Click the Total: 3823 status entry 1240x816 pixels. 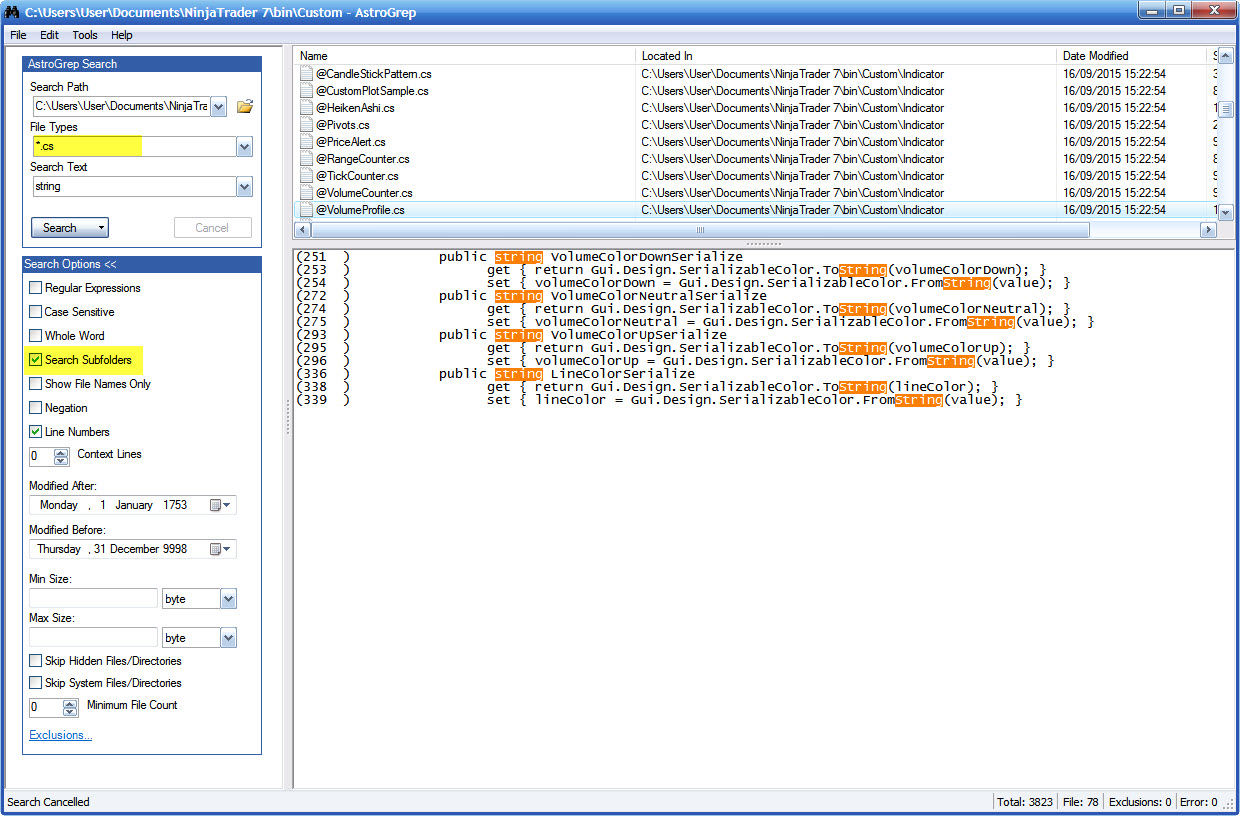point(1027,802)
